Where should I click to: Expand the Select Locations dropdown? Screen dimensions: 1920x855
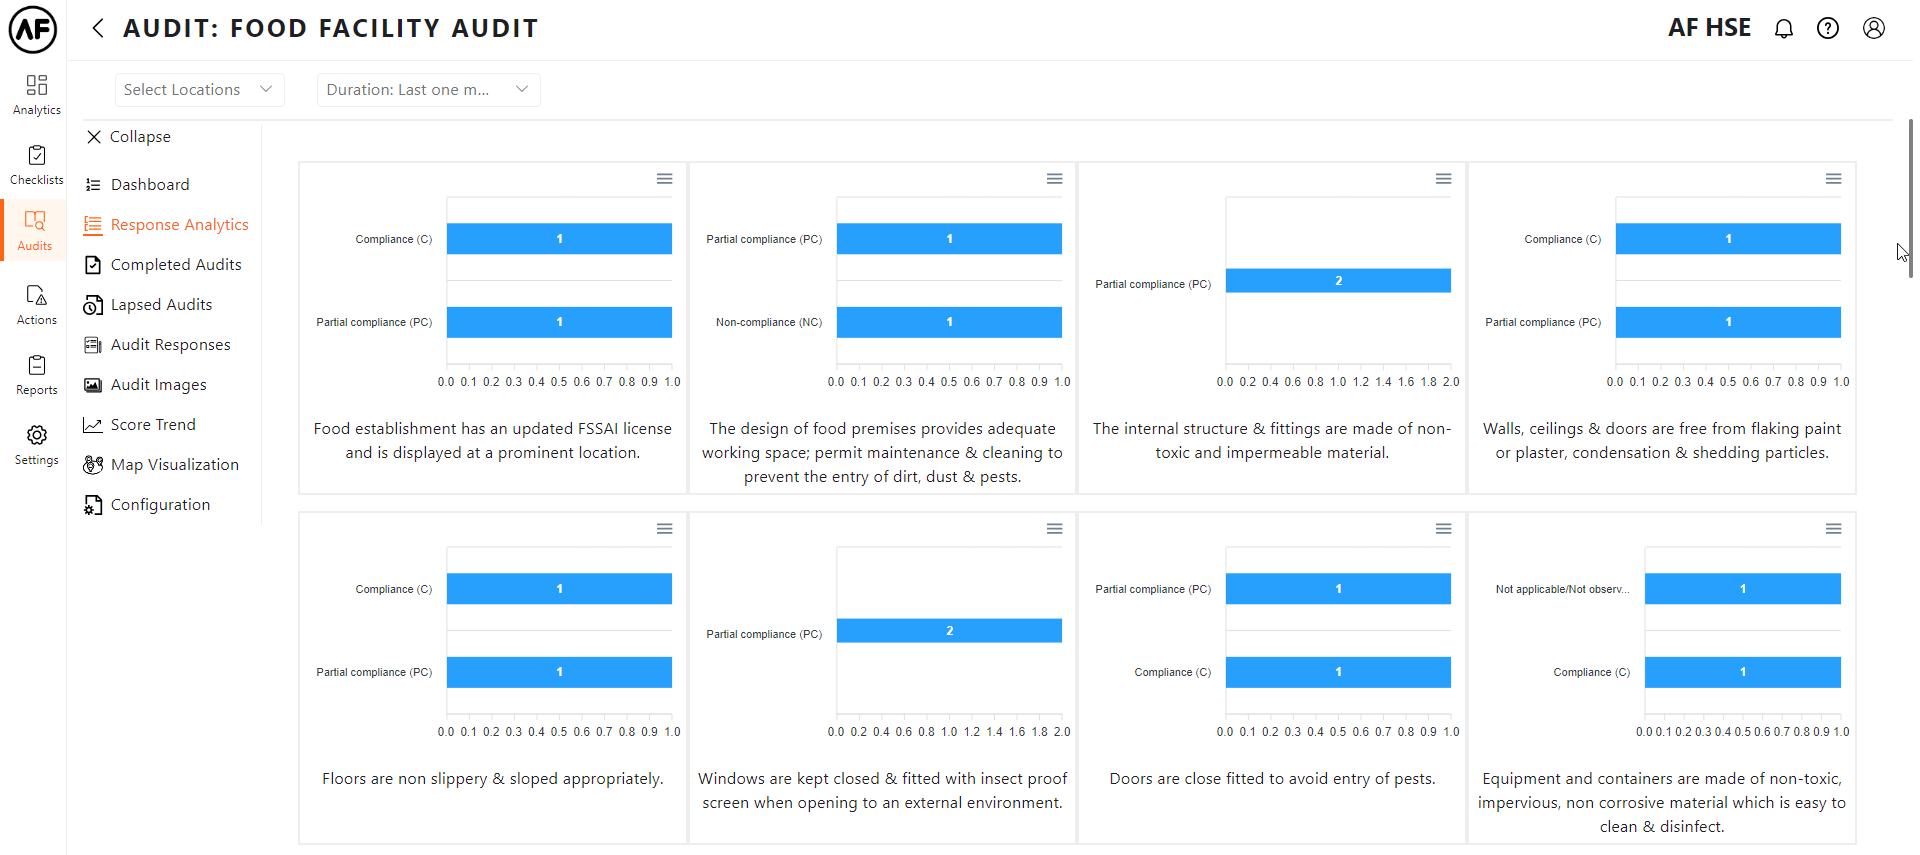tap(199, 90)
